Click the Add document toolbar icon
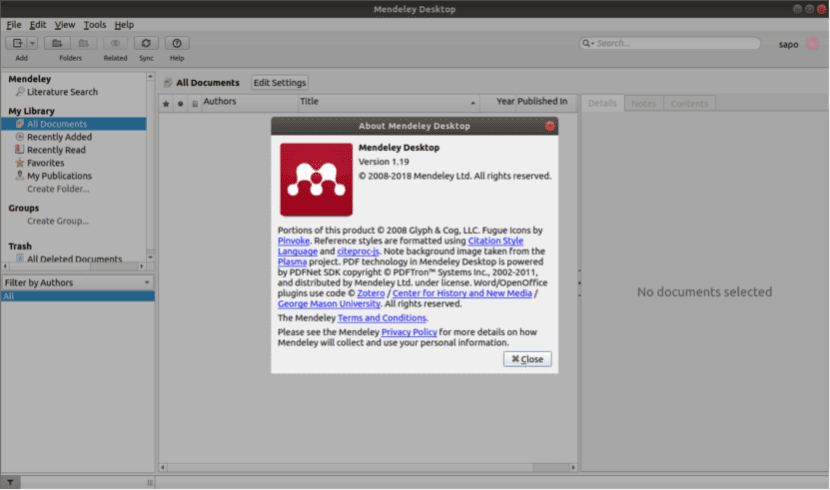830x490 pixels. click(17, 43)
